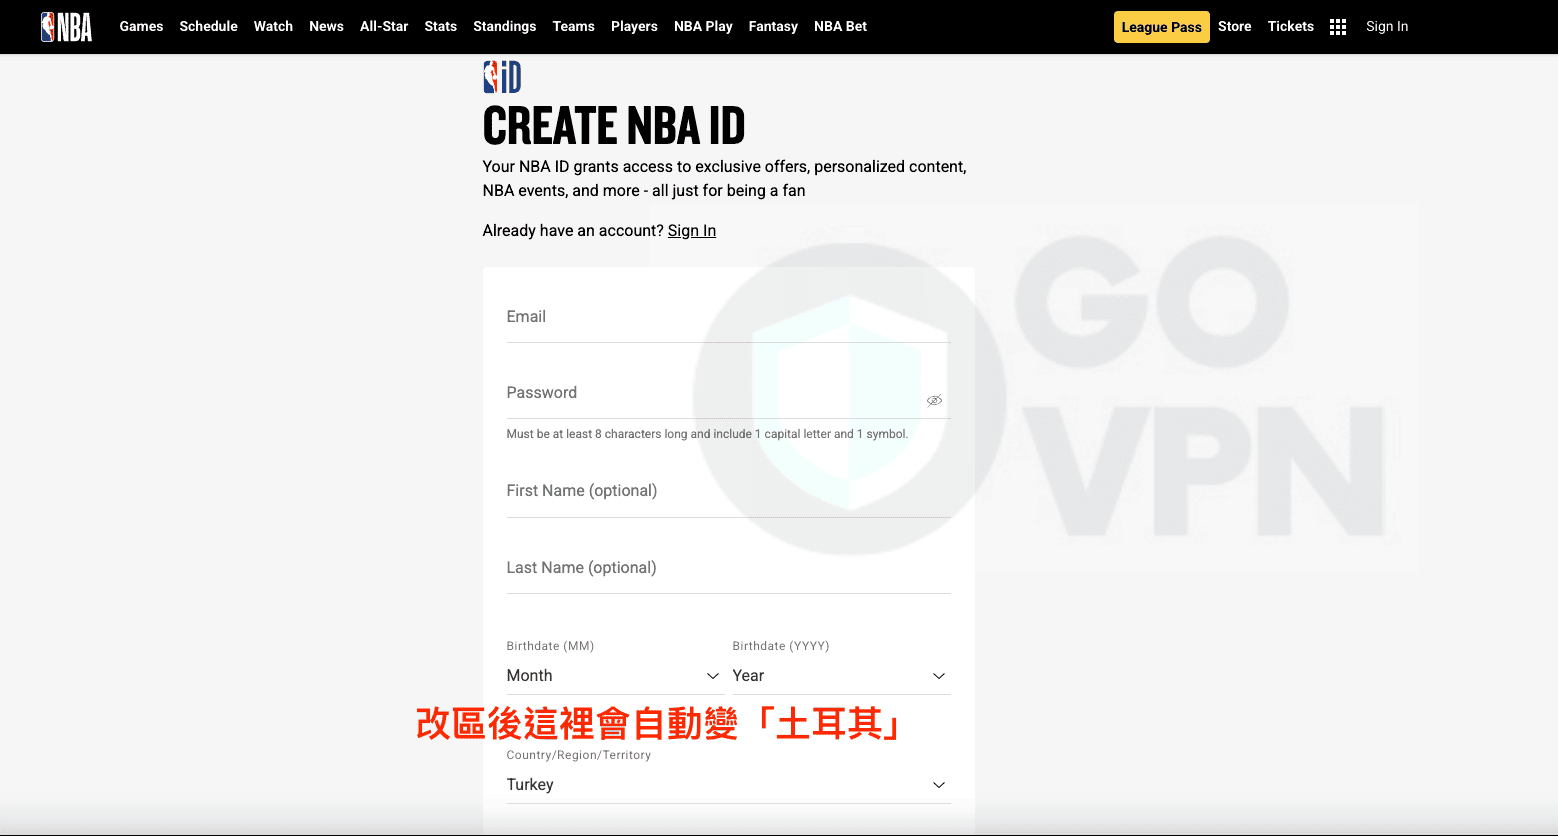Screen dimensions: 1558x836
Task: Open the Teams menu
Action: click(573, 27)
